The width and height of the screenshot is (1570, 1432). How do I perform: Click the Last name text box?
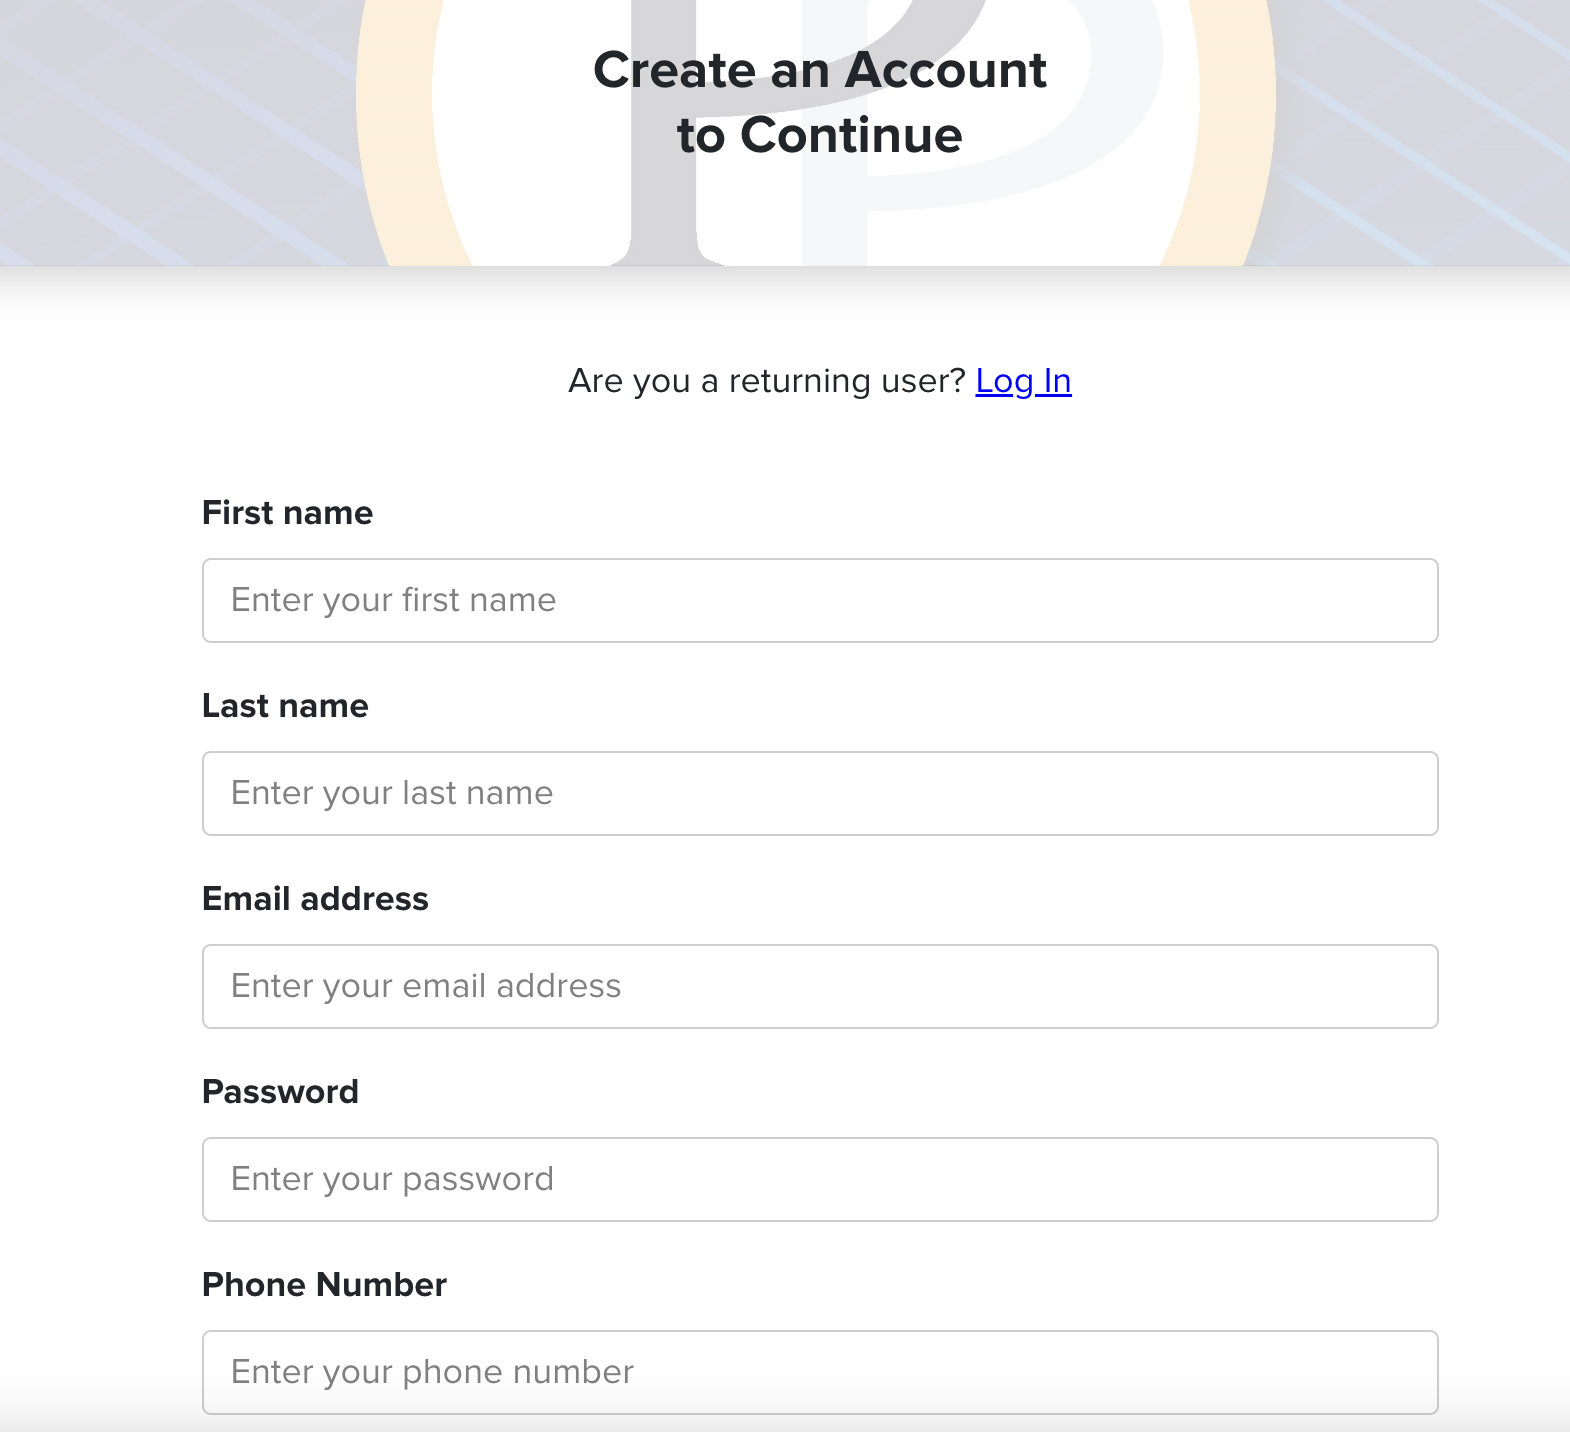pos(820,793)
